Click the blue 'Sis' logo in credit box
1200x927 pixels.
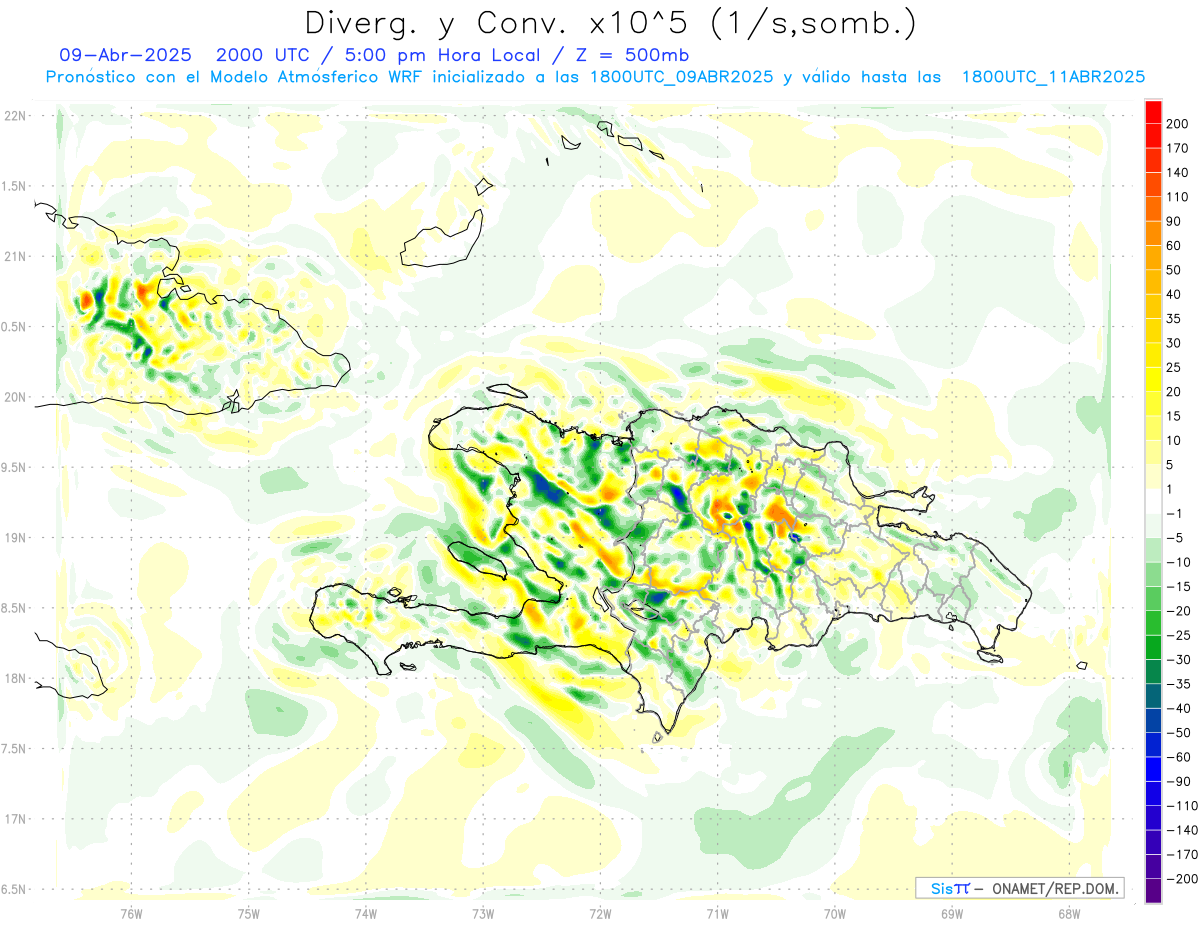click(x=942, y=888)
